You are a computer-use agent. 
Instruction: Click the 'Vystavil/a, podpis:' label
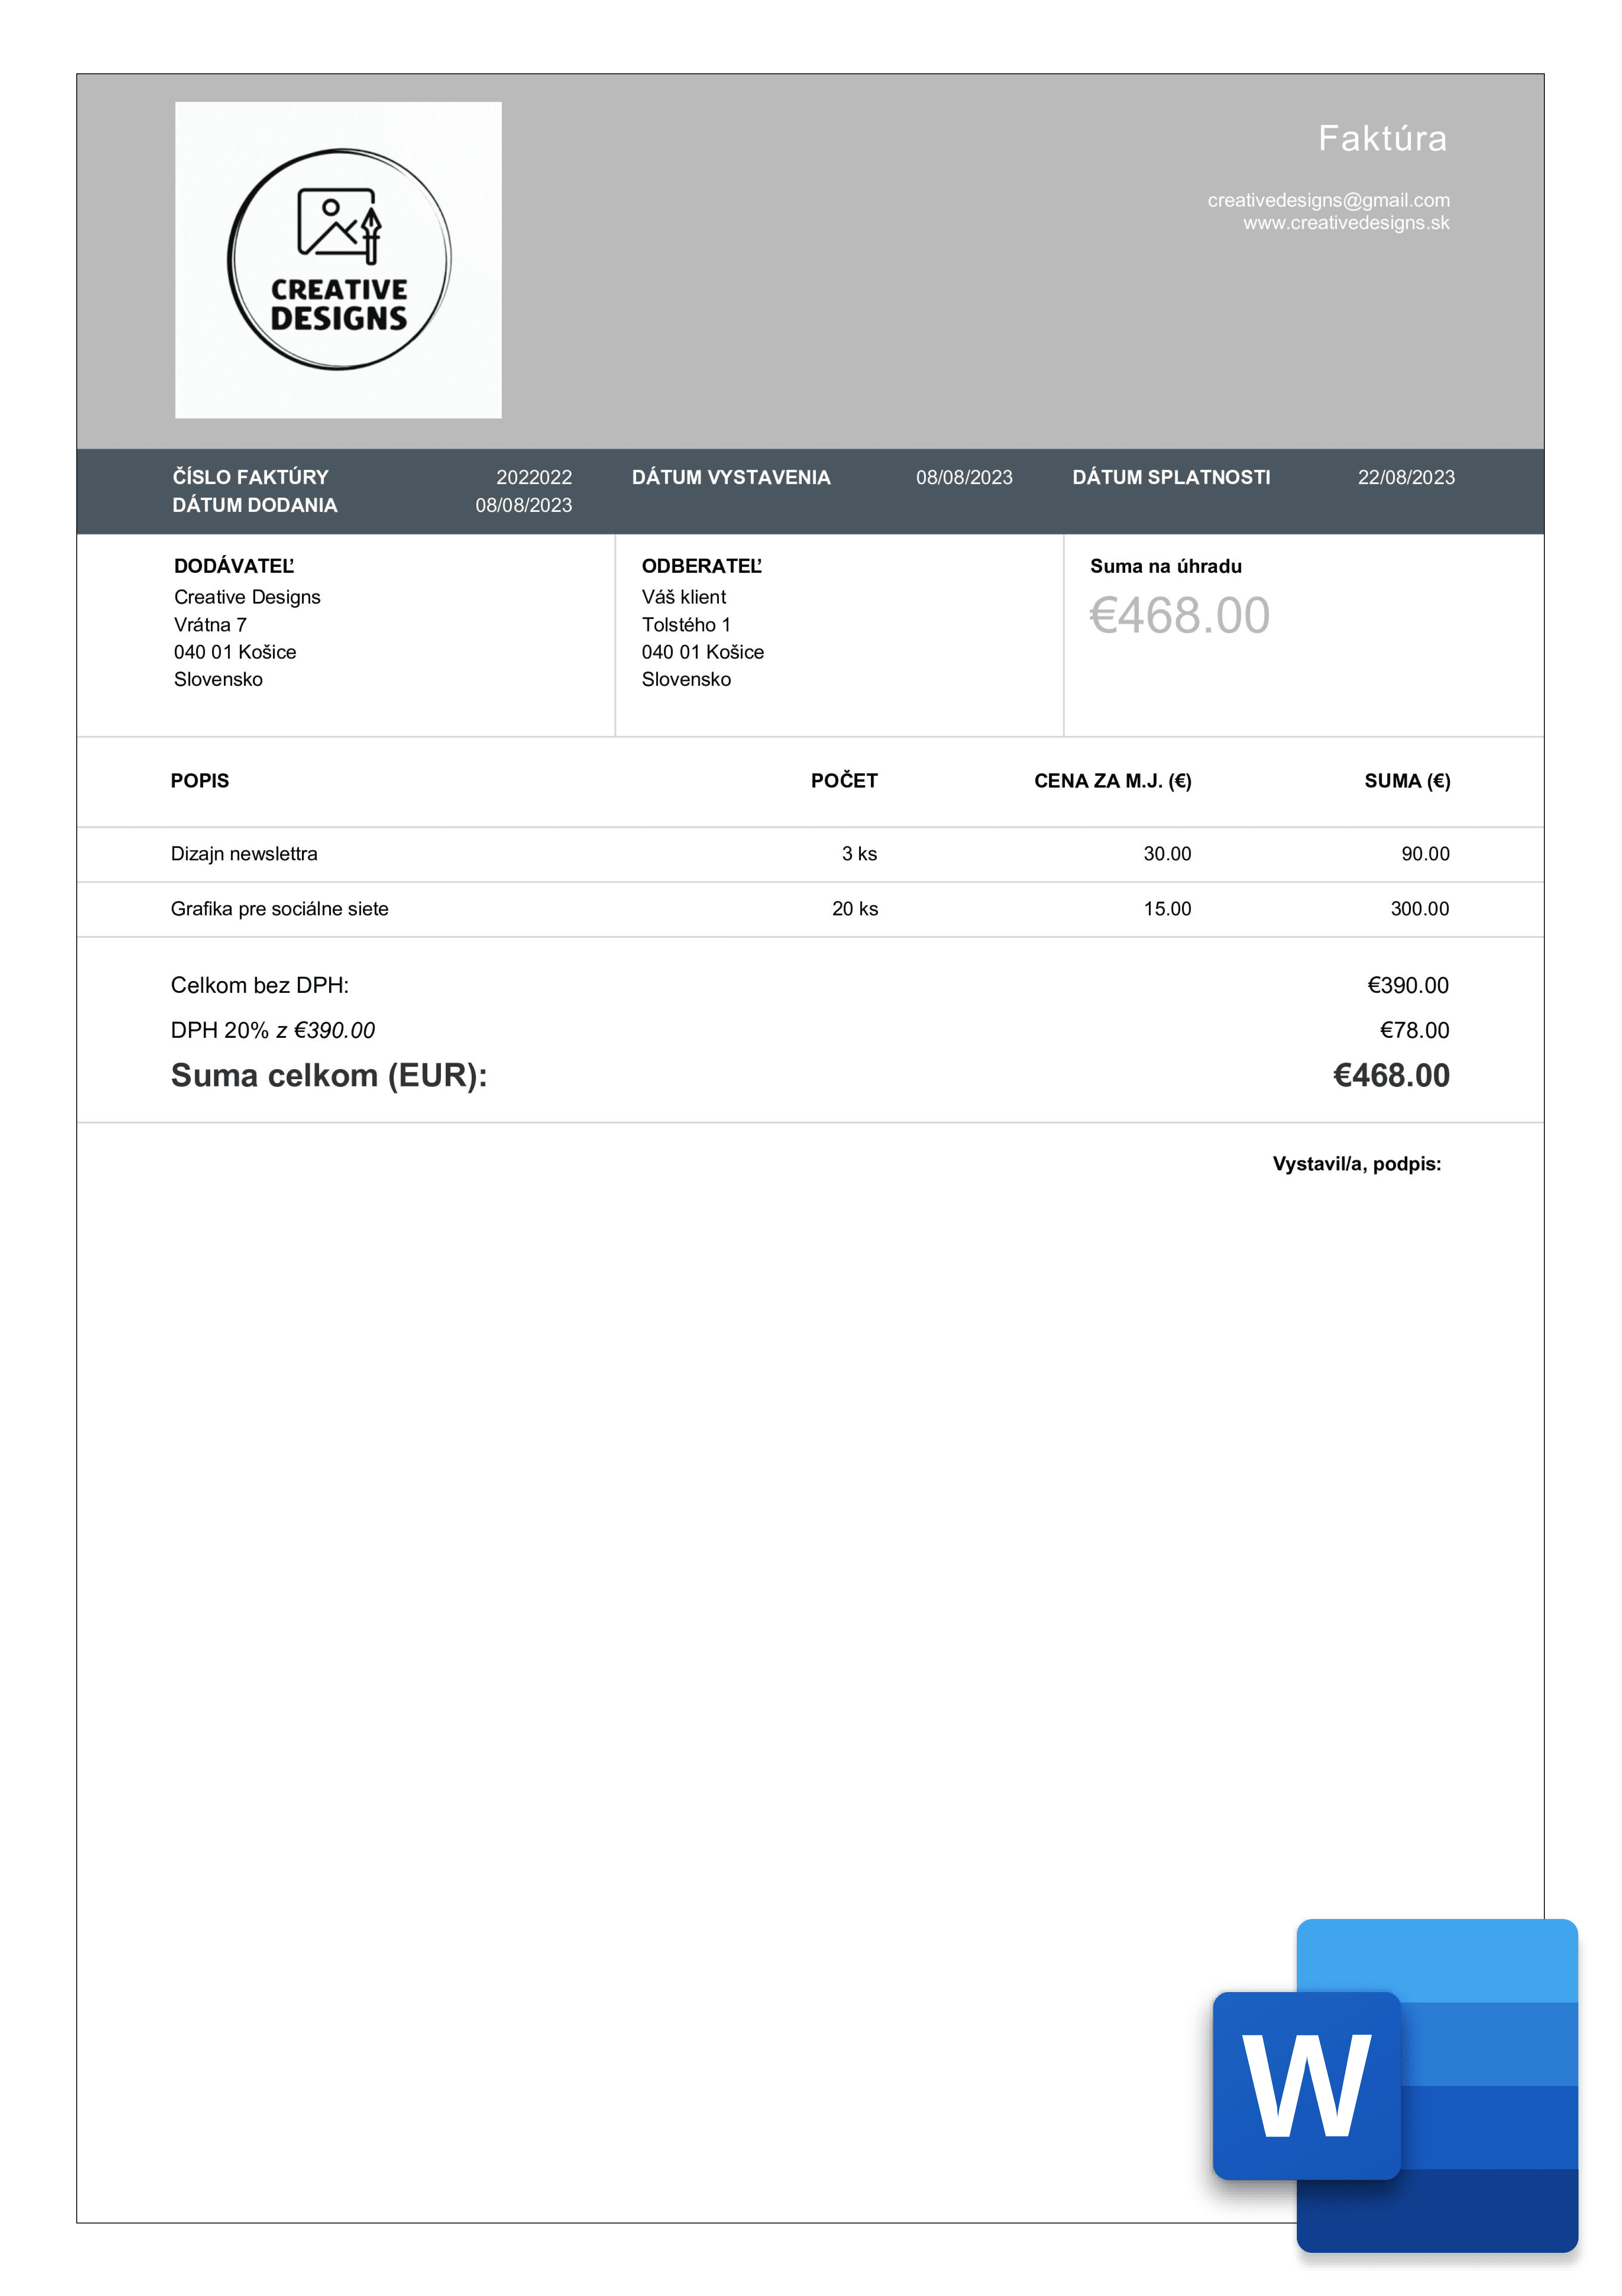click(x=1357, y=1164)
